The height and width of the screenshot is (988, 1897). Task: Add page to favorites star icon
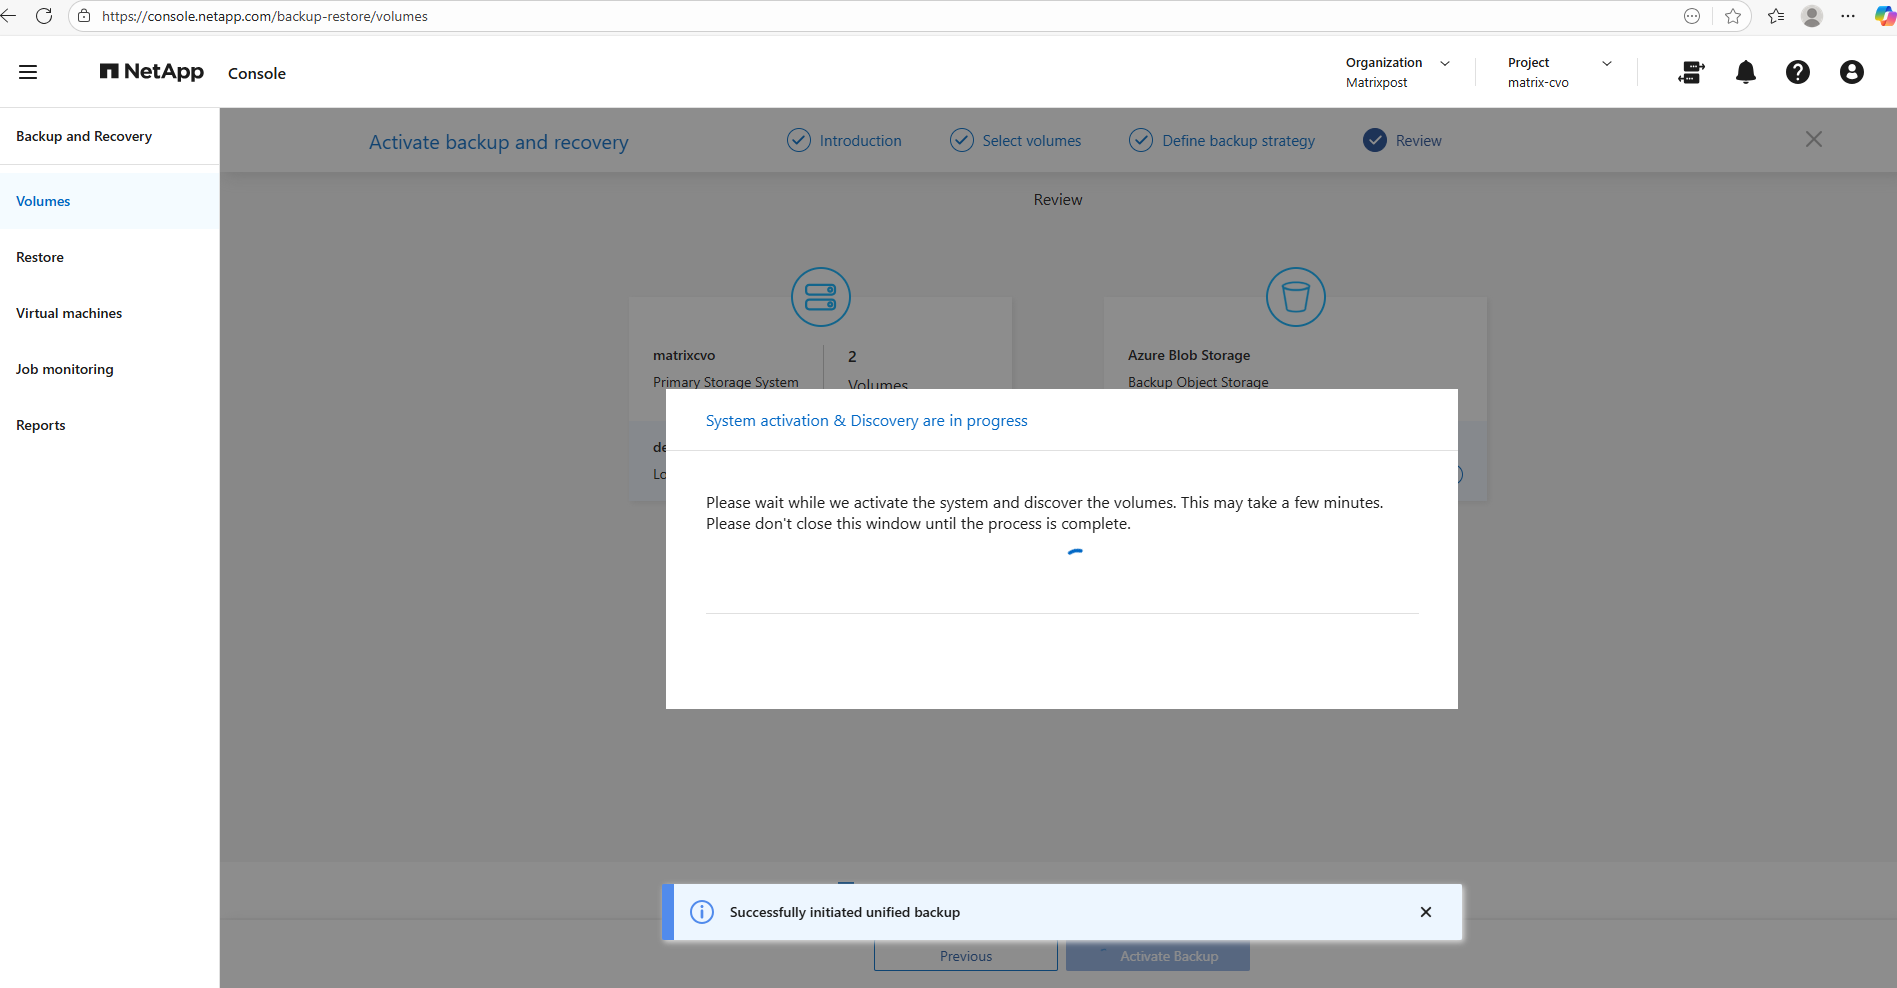pyautogui.click(x=1733, y=16)
